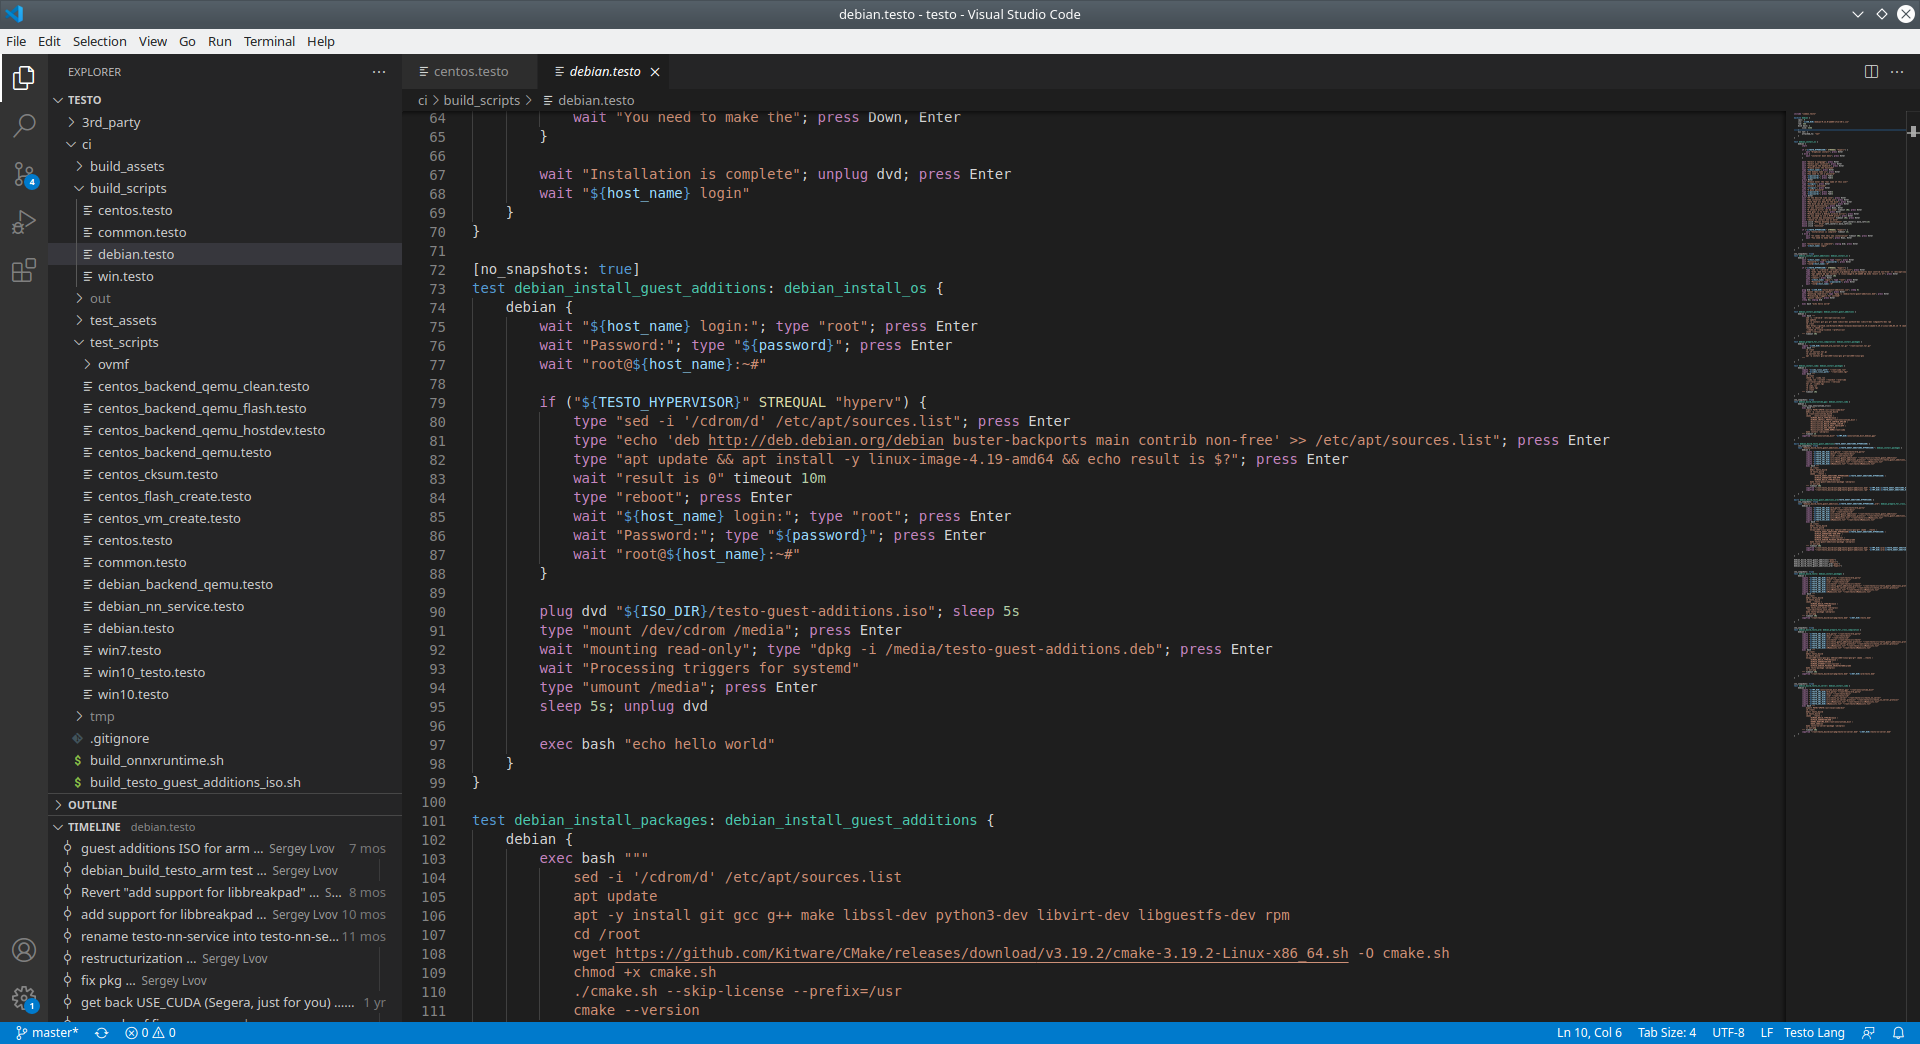1920x1044 pixels.
Task: Open the Explorer view in activity bar
Action: (24, 78)
